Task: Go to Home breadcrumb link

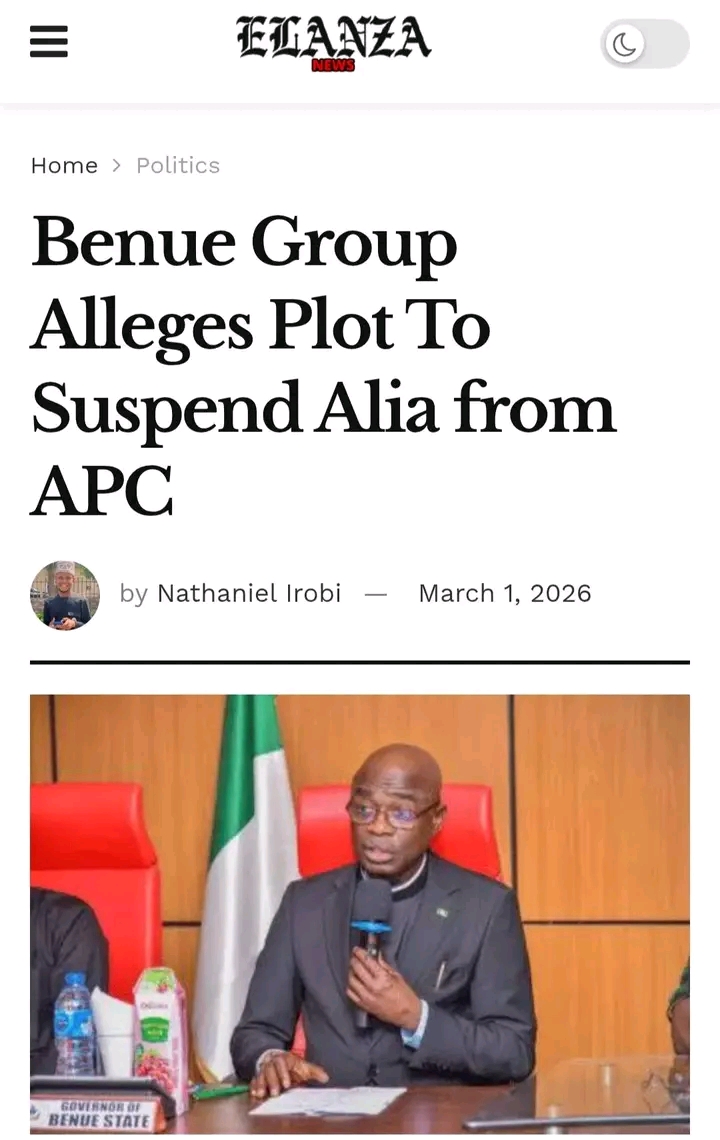Action: click(64, 165)
